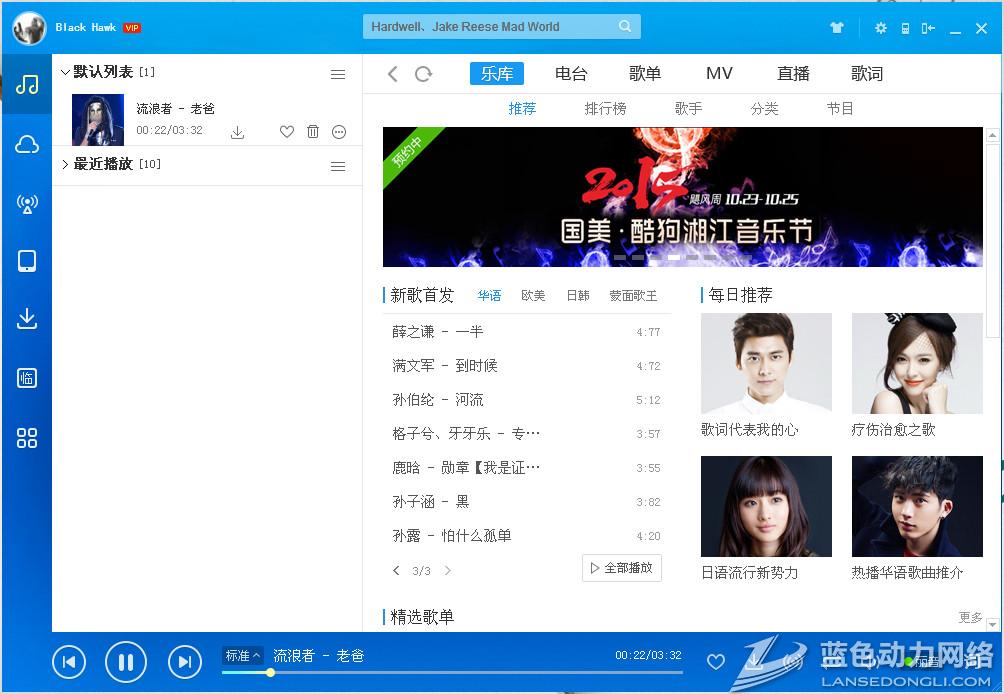The width and height of the screenshot is (1004, 694).
Task: Open the cloud music sidebar icon
Action: coord(27,145)
